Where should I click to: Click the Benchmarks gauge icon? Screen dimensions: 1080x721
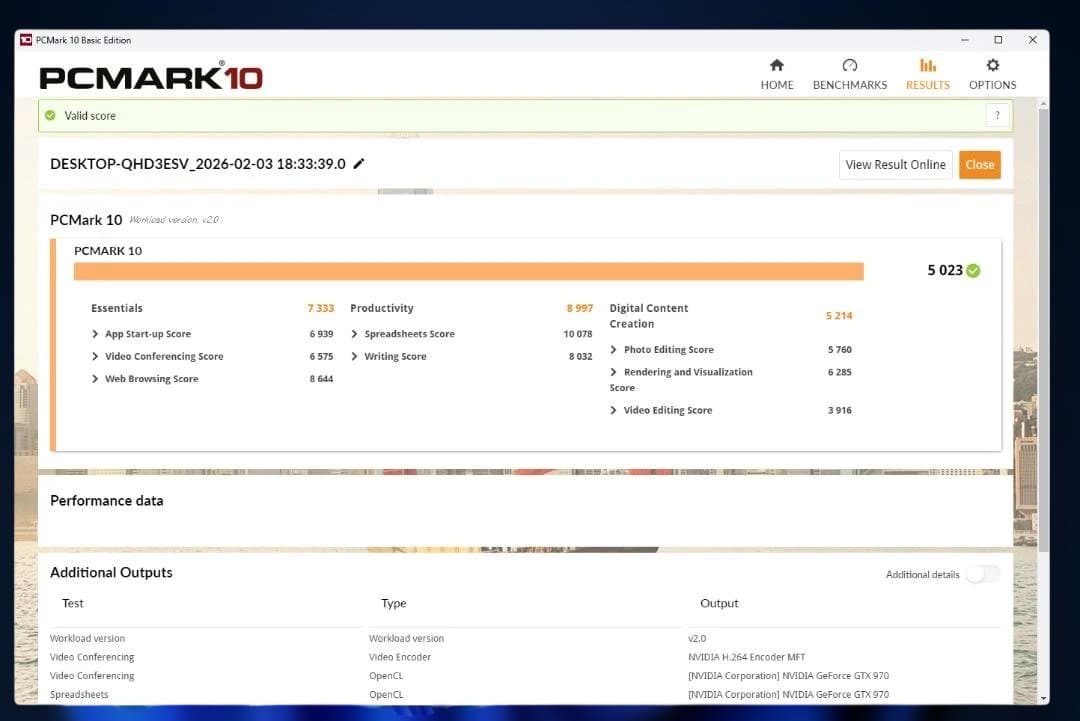849,64
